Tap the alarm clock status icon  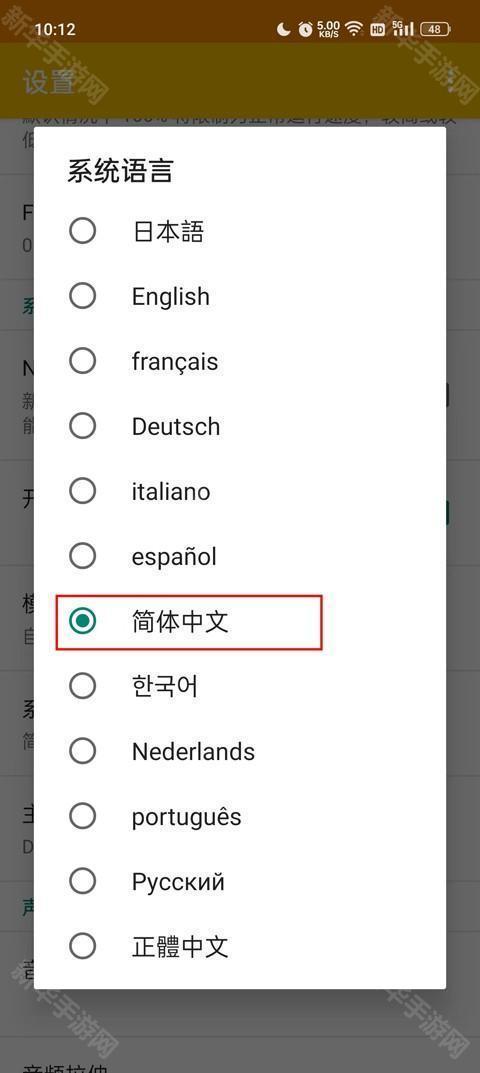coord(305,29)
